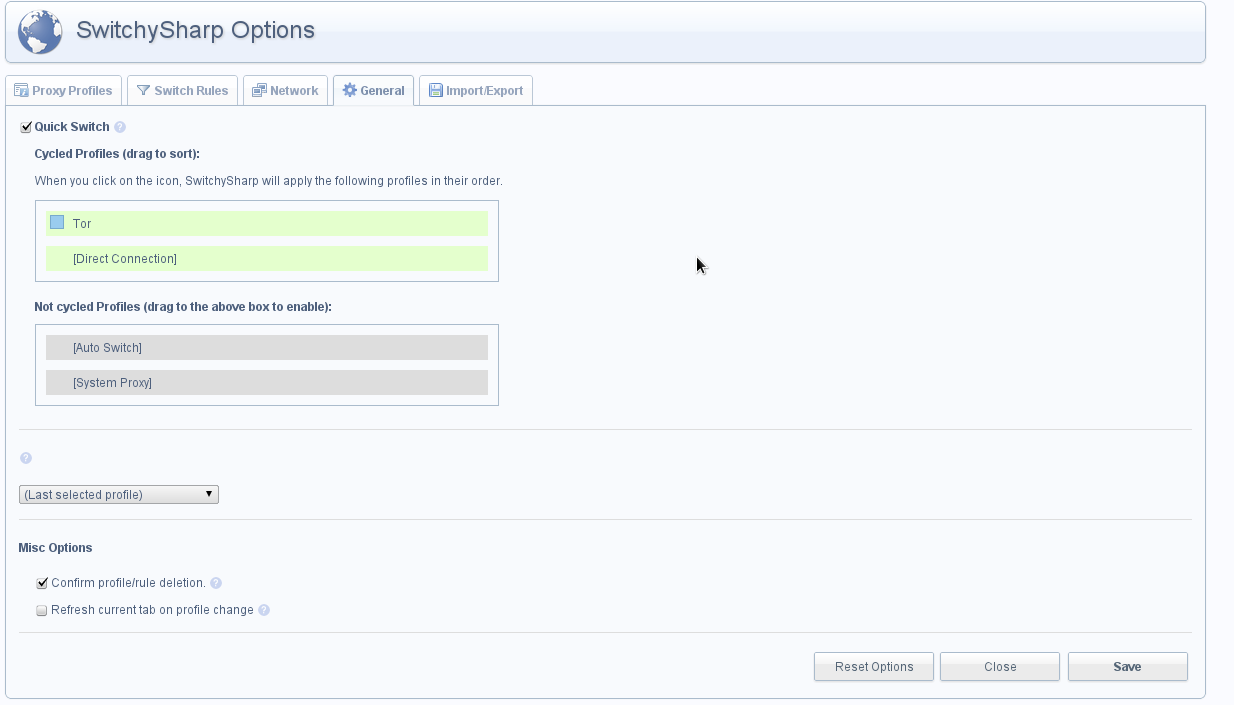1234x705 pixels.
Task: Click the SwitchySharp globe logo icon
Action: [40, 32]
